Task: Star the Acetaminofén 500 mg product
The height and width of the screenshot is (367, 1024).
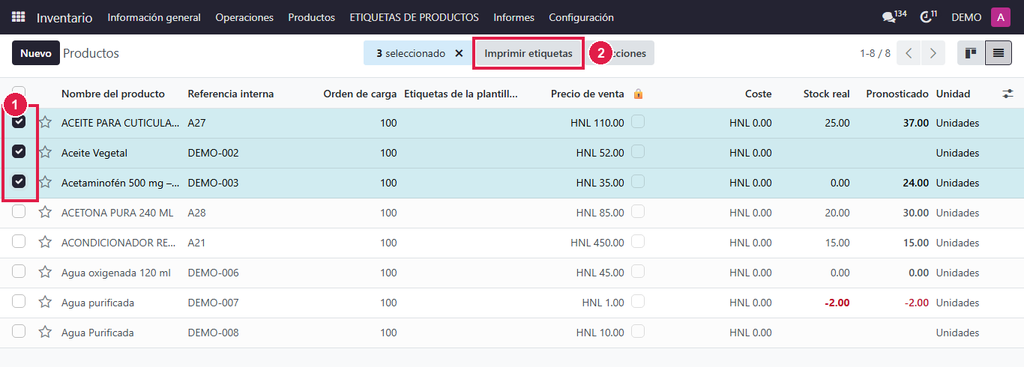Action: pyautogui.click(x=45, y=183)
